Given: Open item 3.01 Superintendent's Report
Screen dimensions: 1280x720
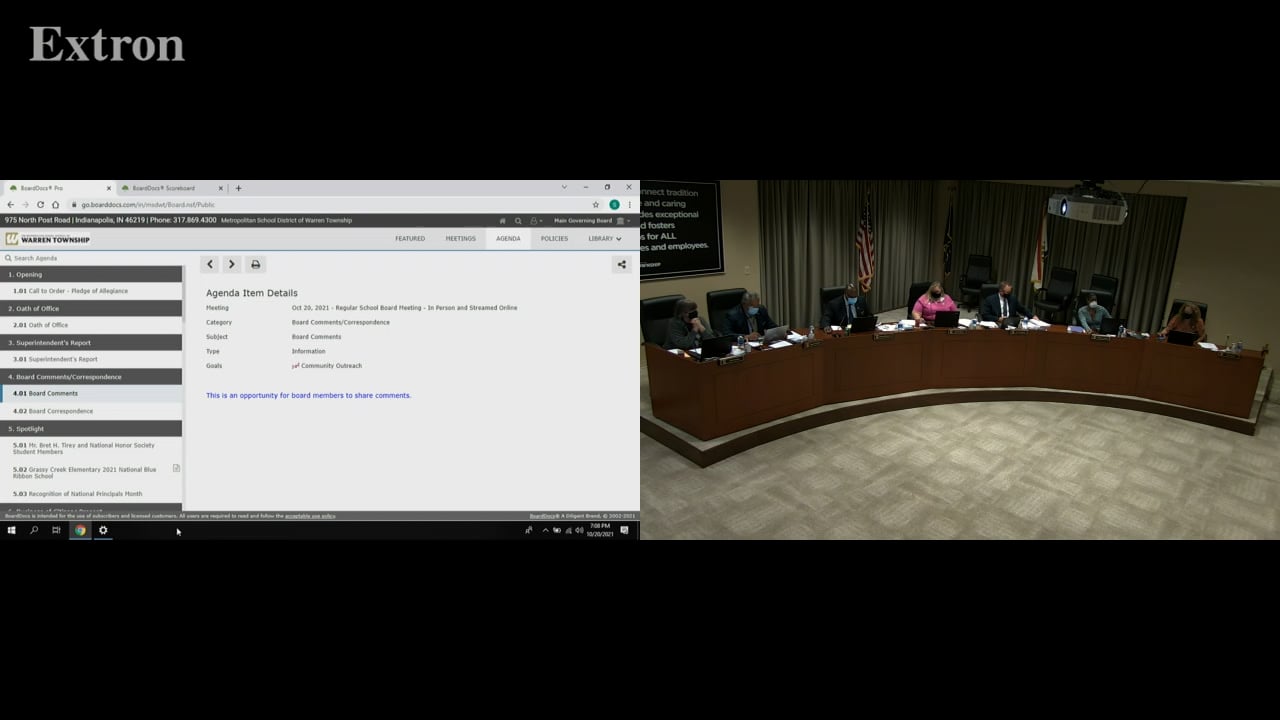Looking at the screenshot, I should 91,359.
